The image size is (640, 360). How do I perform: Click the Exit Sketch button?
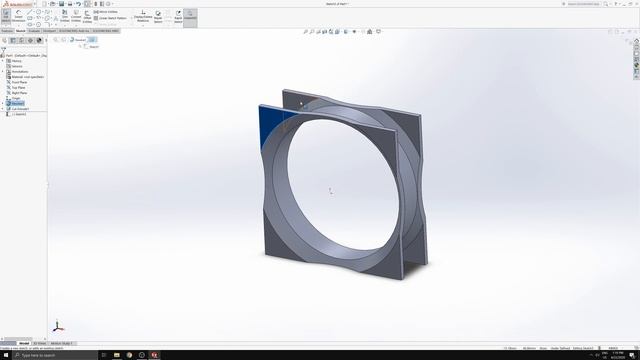tap(6, 16)
